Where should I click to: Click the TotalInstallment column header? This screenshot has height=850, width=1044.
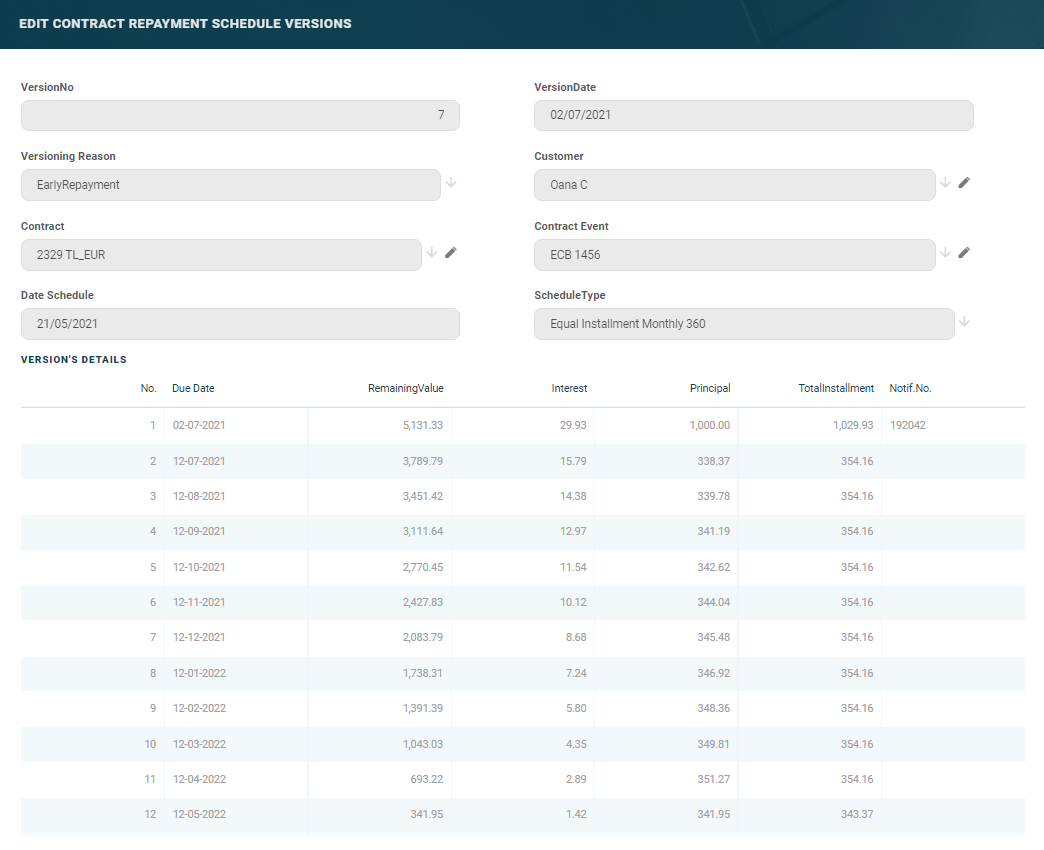836,388
